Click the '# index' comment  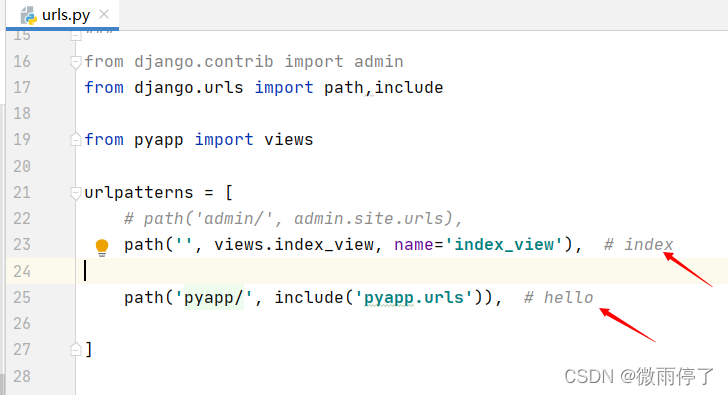638,245
